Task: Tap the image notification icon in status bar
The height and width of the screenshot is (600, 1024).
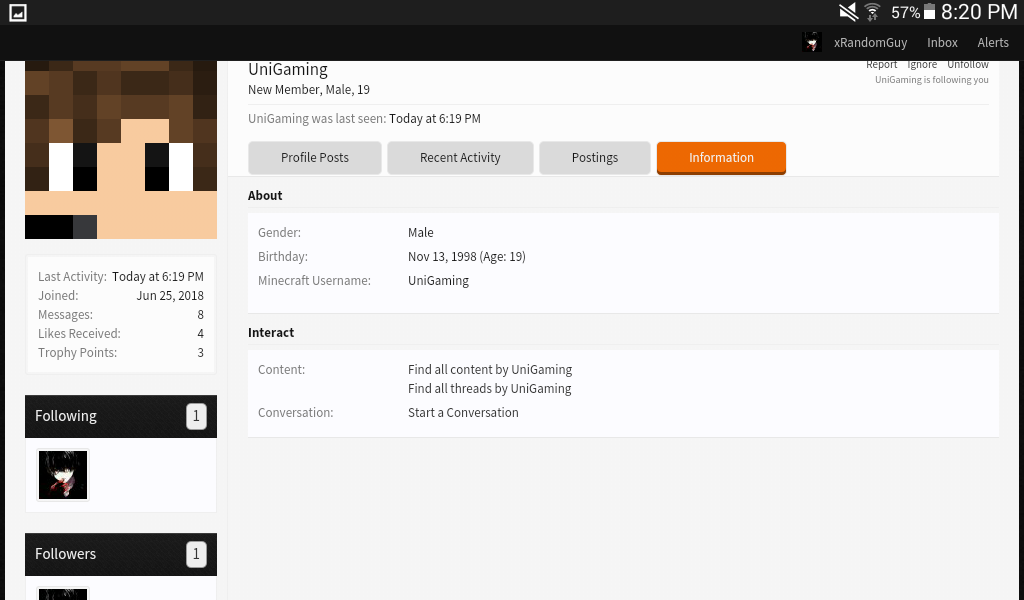Action: pos(18,12)
